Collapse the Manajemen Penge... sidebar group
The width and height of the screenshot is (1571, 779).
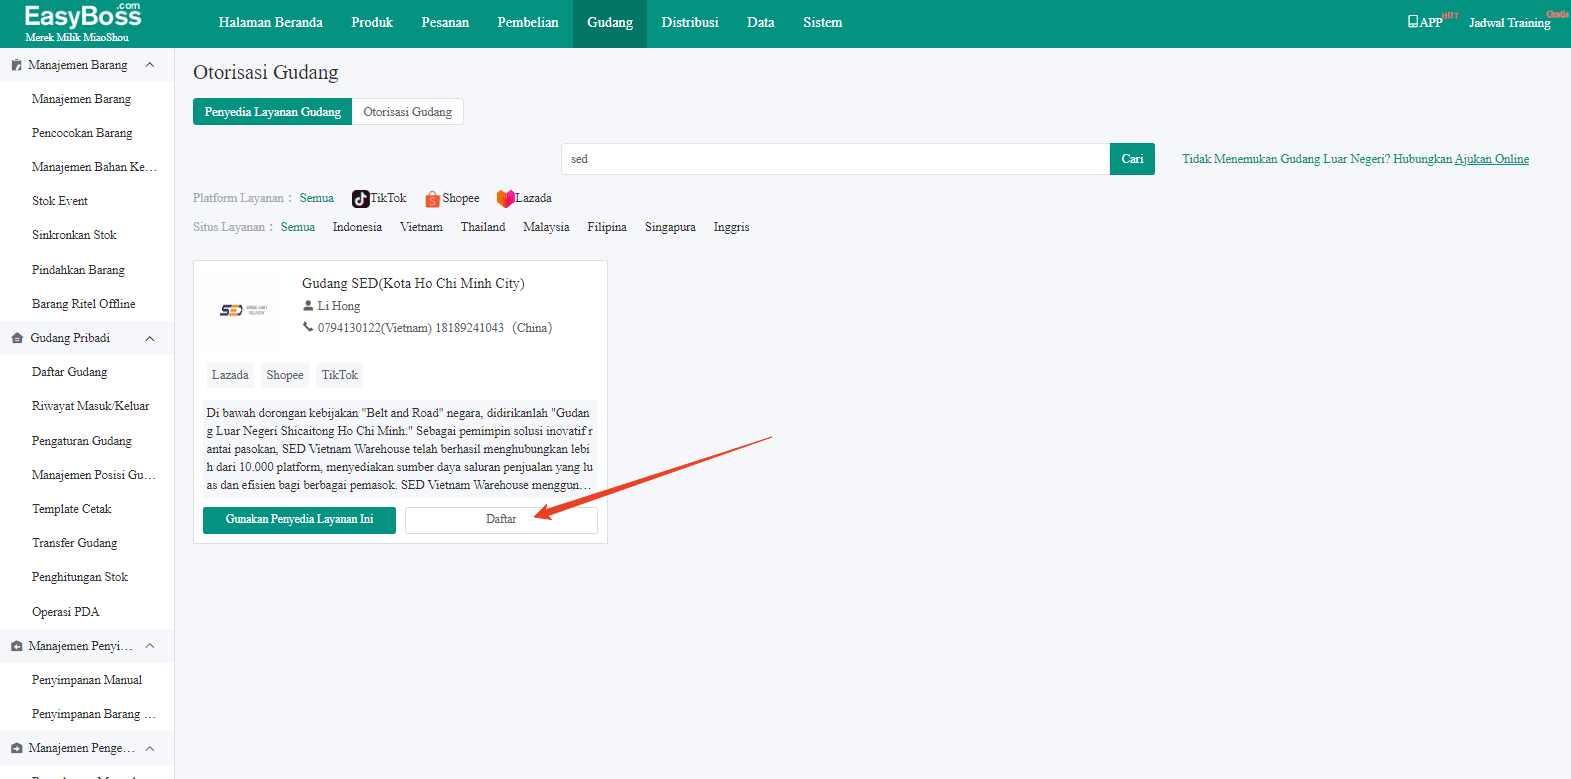(x=150, y=748)
